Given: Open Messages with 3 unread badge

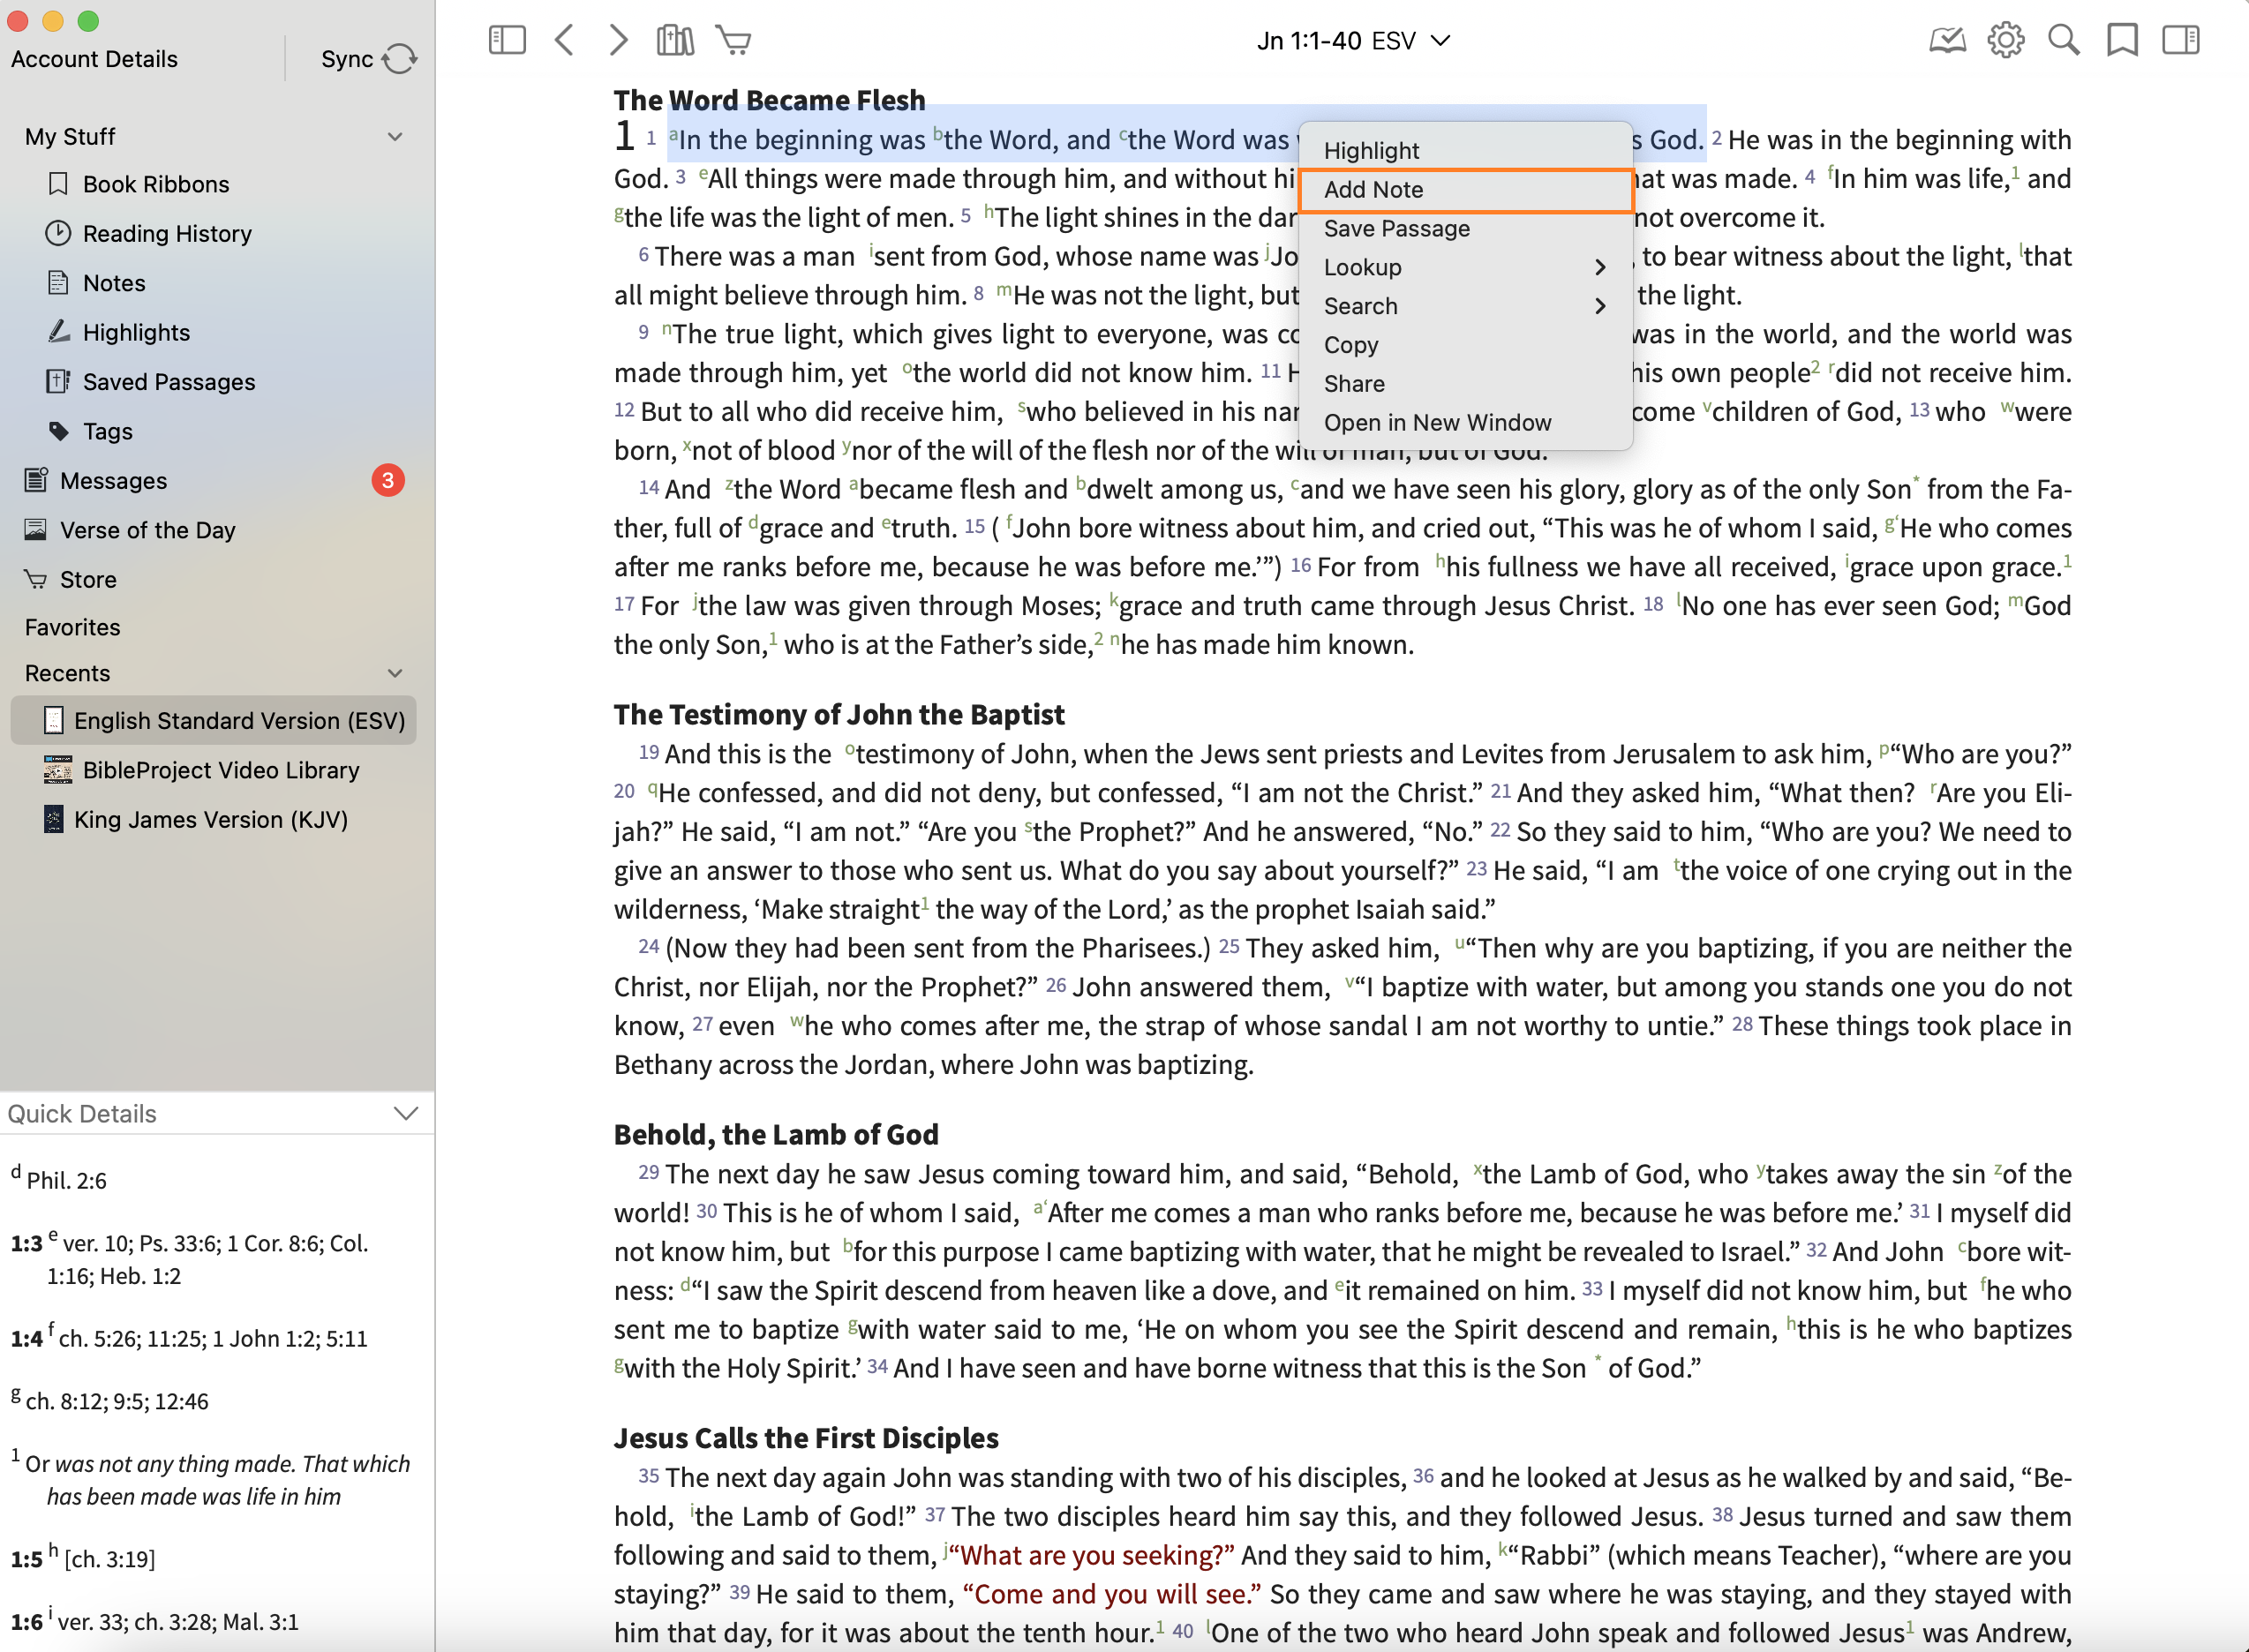Looking at the screenshot, I should (113, 481).
